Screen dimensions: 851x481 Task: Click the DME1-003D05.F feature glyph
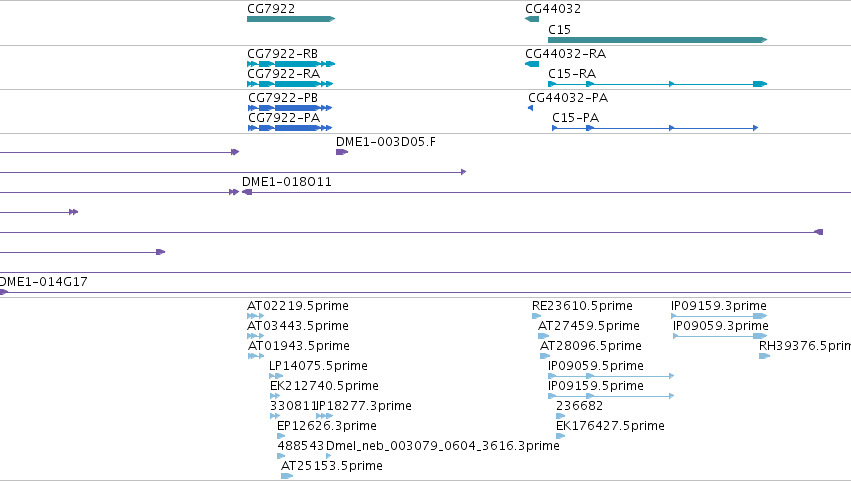tap(342, 152)
